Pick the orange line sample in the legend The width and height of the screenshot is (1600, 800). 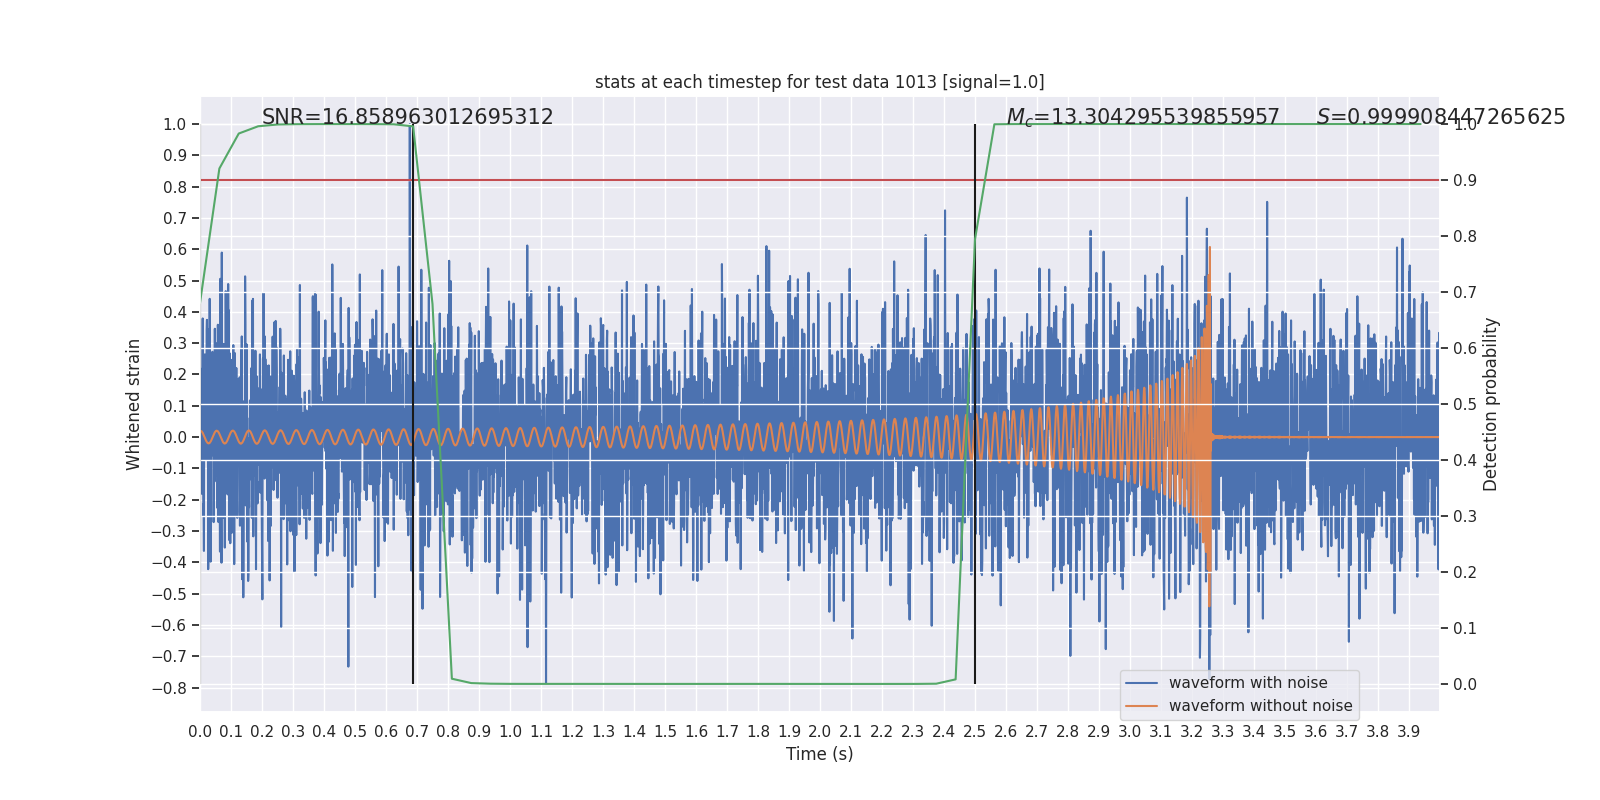[1141, 706]
